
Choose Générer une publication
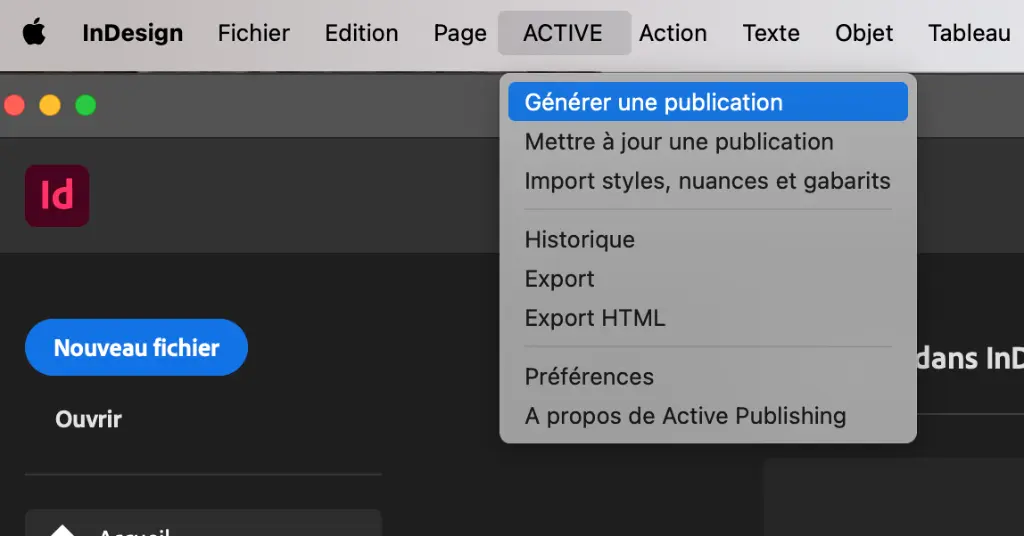coord(708,102)
